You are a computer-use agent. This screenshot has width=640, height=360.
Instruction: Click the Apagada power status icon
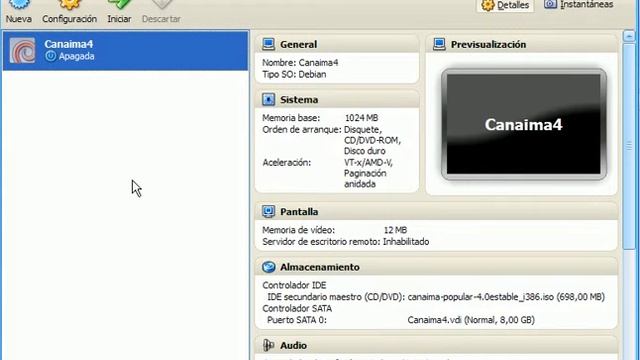[50, 56]
